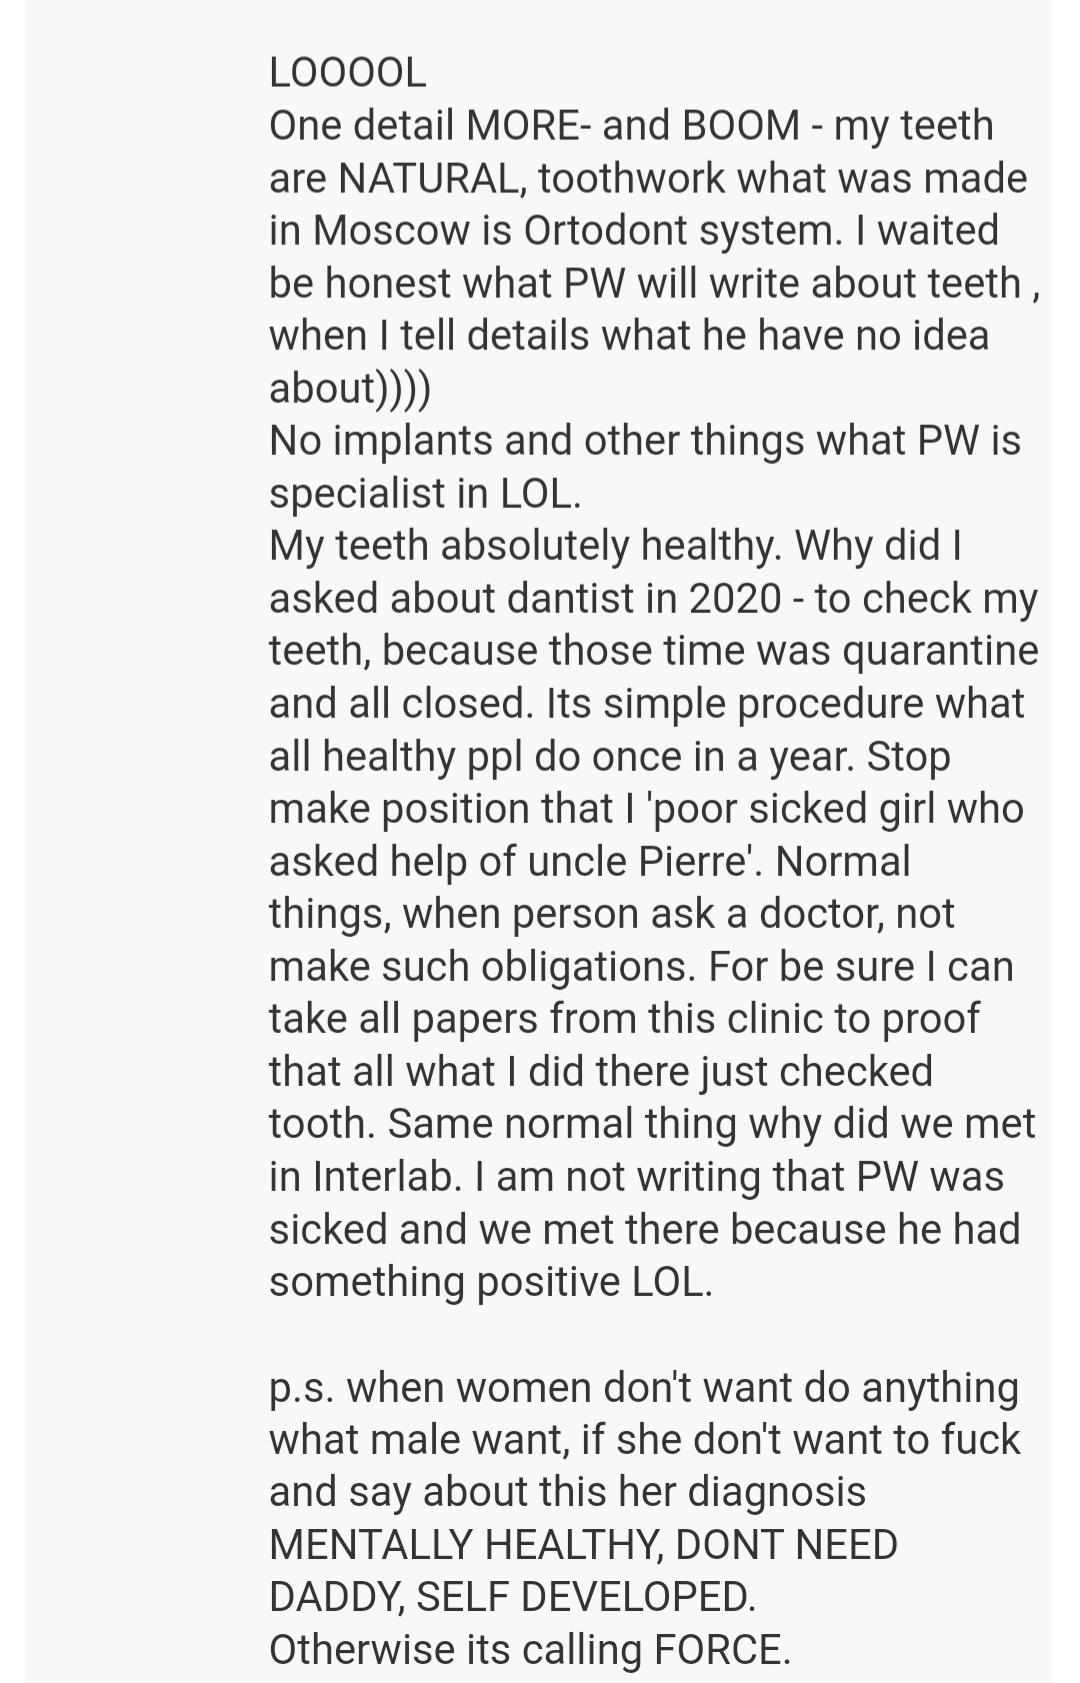Click the word BOOM in the comment
The width and height of the screenshot is (1080, 1683).
pos(740,126)
